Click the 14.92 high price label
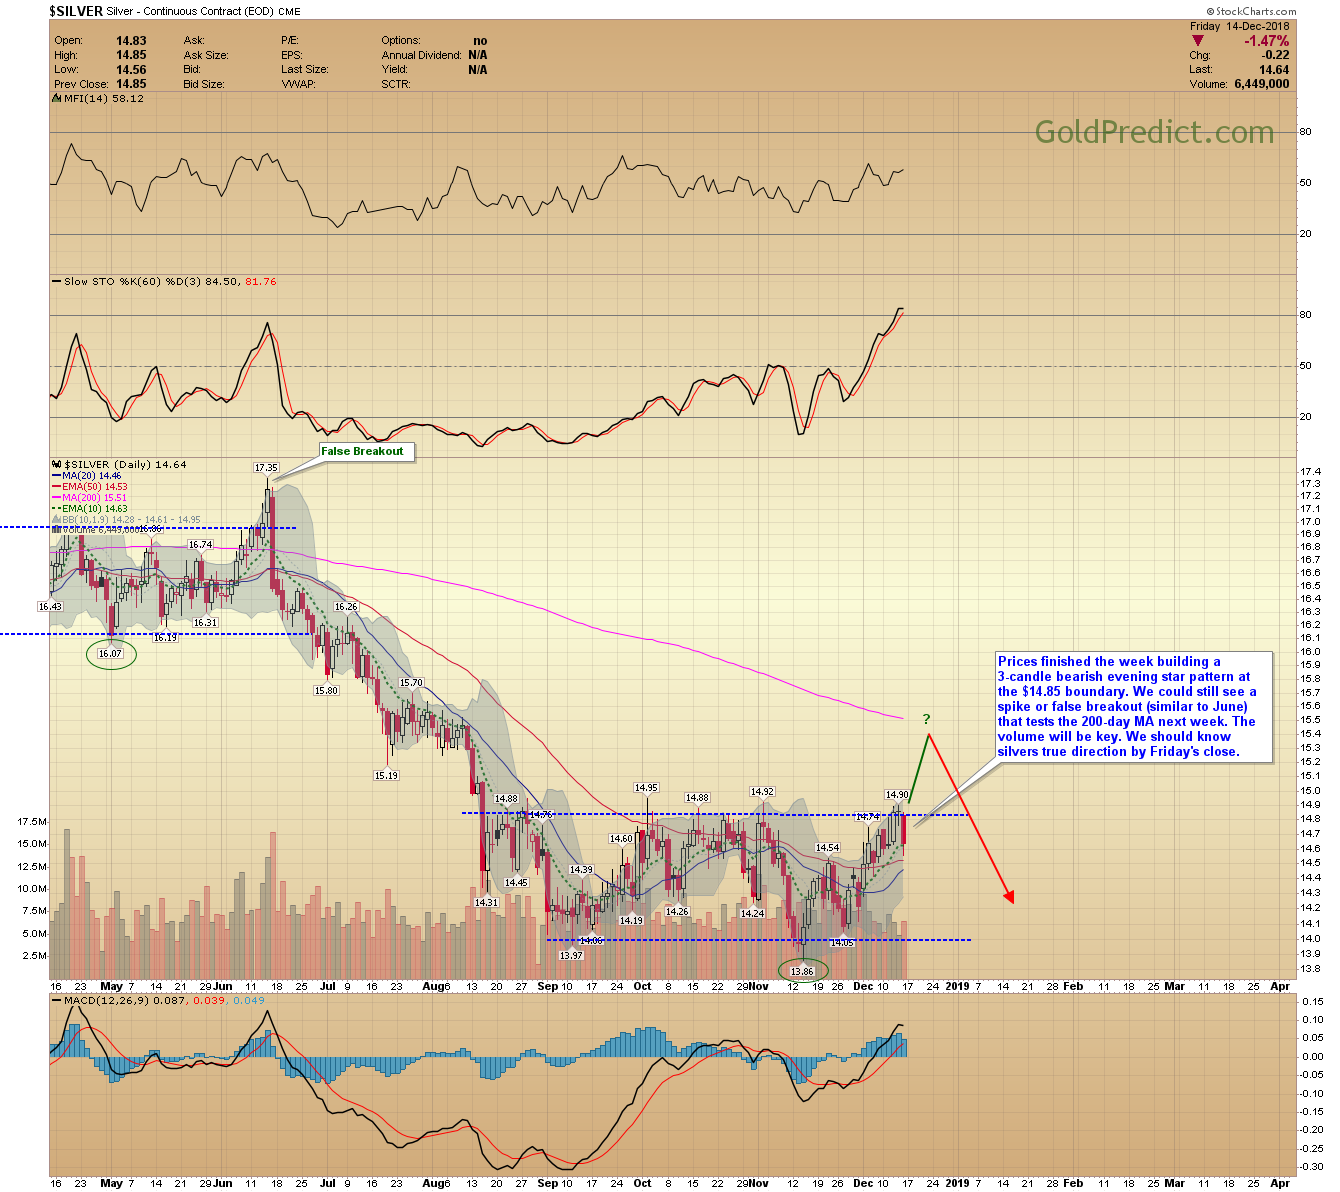The image size is (1340, 1192). click(x=762, y=792)
